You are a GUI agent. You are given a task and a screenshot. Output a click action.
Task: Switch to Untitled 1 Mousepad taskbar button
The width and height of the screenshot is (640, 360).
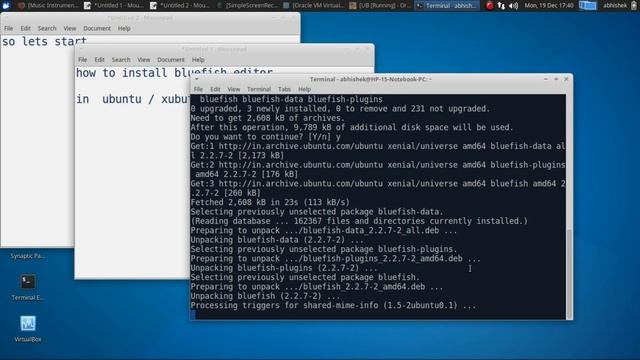point(113,5)
